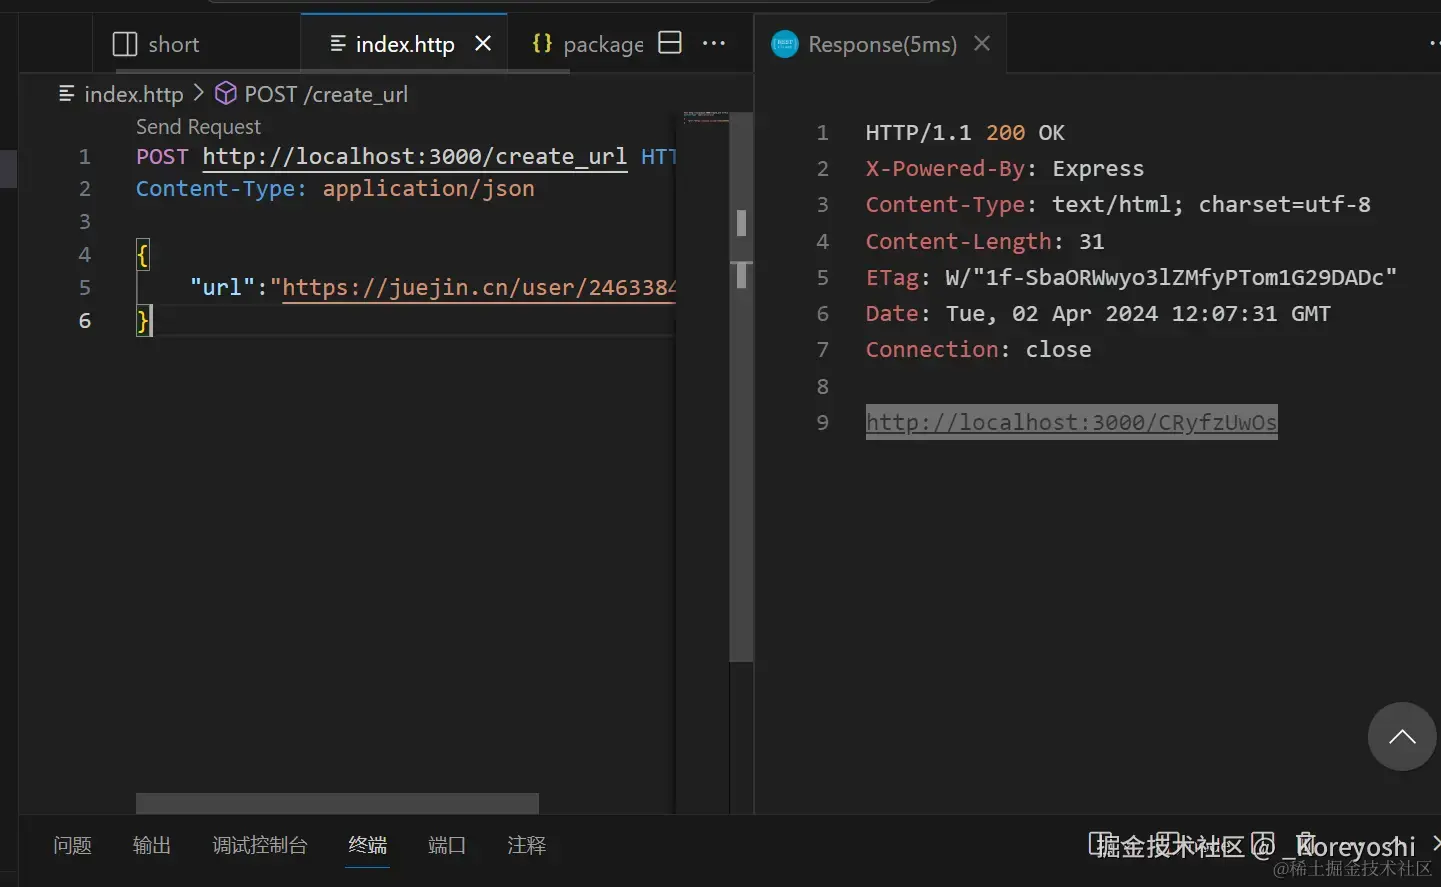1441x887 pixels.
Task: Open the 注释 panel tab
Action: (527, 846)
